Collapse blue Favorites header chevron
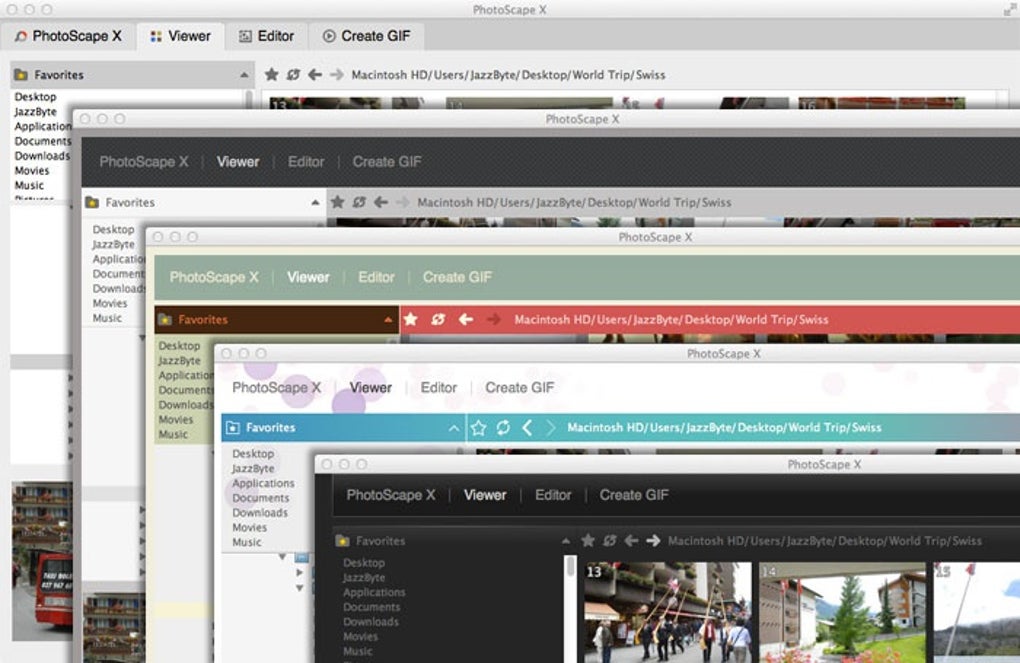This screenshot has height=663, width=1020. (453, 427)
